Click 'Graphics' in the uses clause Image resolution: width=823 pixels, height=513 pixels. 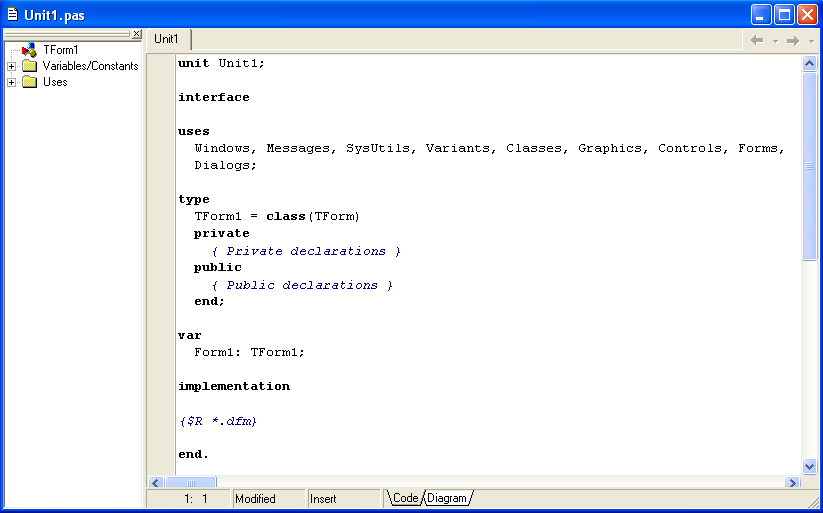tap(610, 149)
